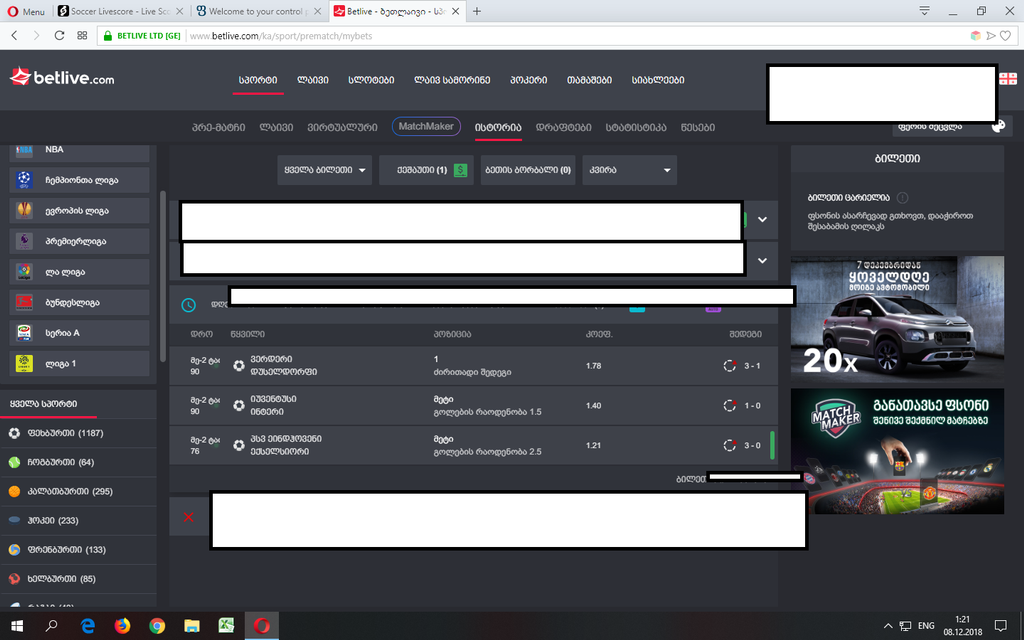The height and width of the screenshot is (640, 1024).
Task: Click the Europa League icon (ევროპის ლიგა)
Action: pos(24,210)
